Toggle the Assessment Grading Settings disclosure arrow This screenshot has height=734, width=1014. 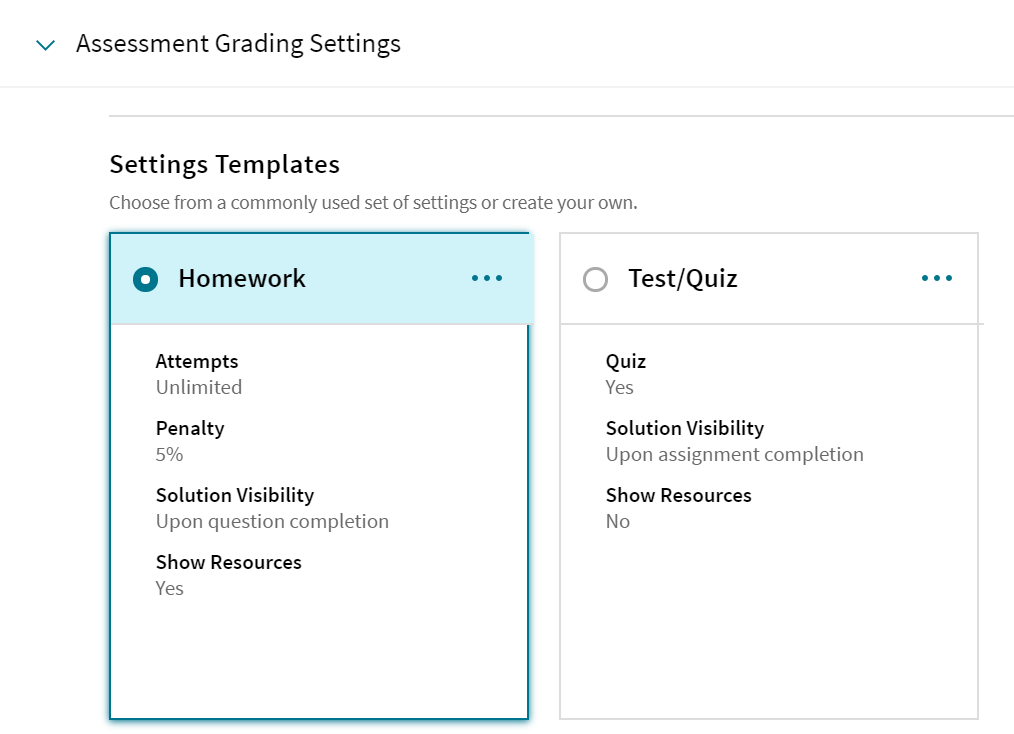(x=44, y=45)
